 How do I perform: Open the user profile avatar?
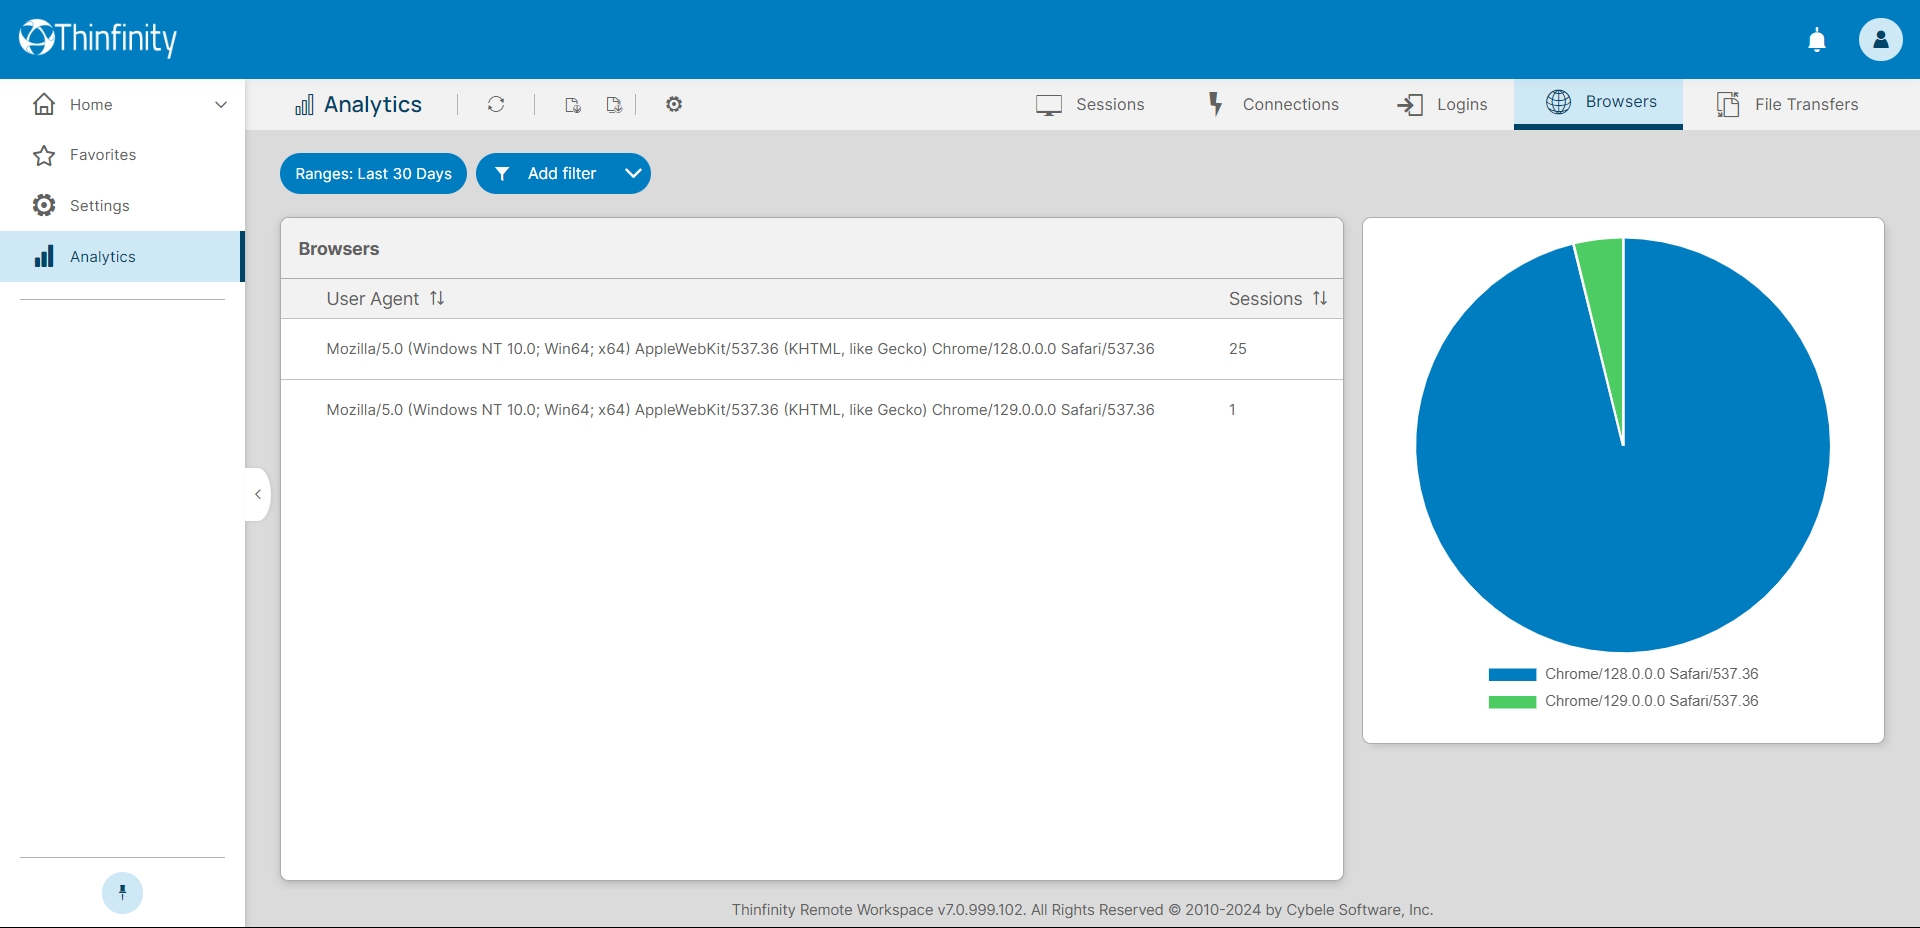[x=1880, y=40]
